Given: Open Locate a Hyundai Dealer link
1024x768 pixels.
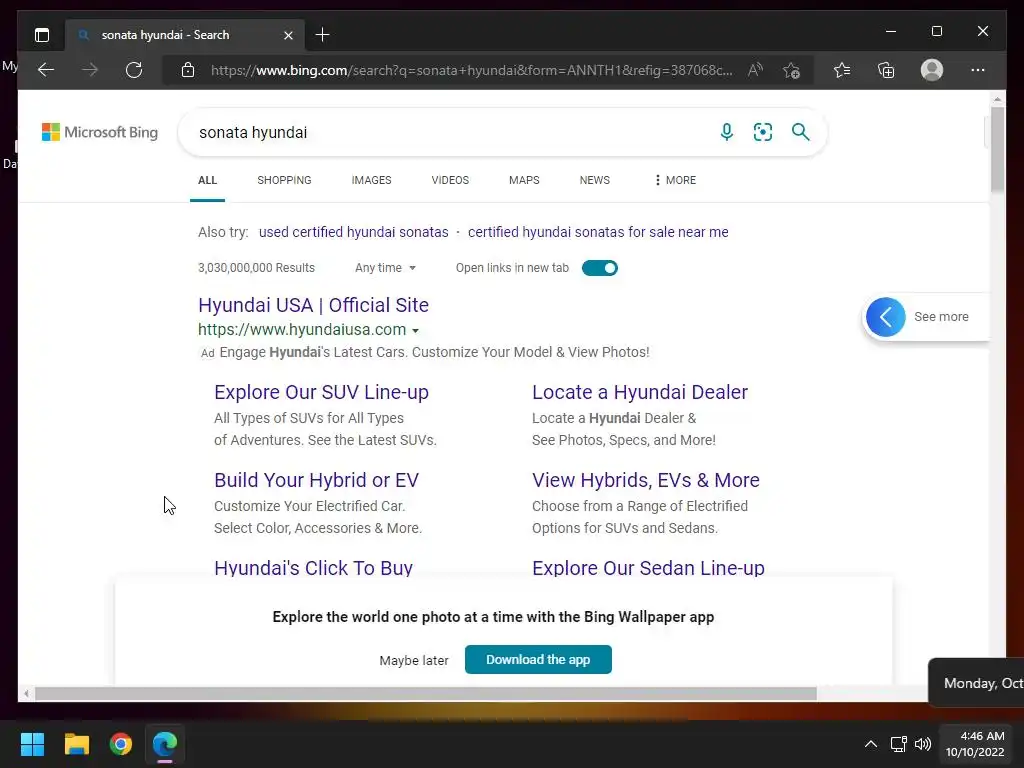Looking at the screenshot, I should pos(640,392).
